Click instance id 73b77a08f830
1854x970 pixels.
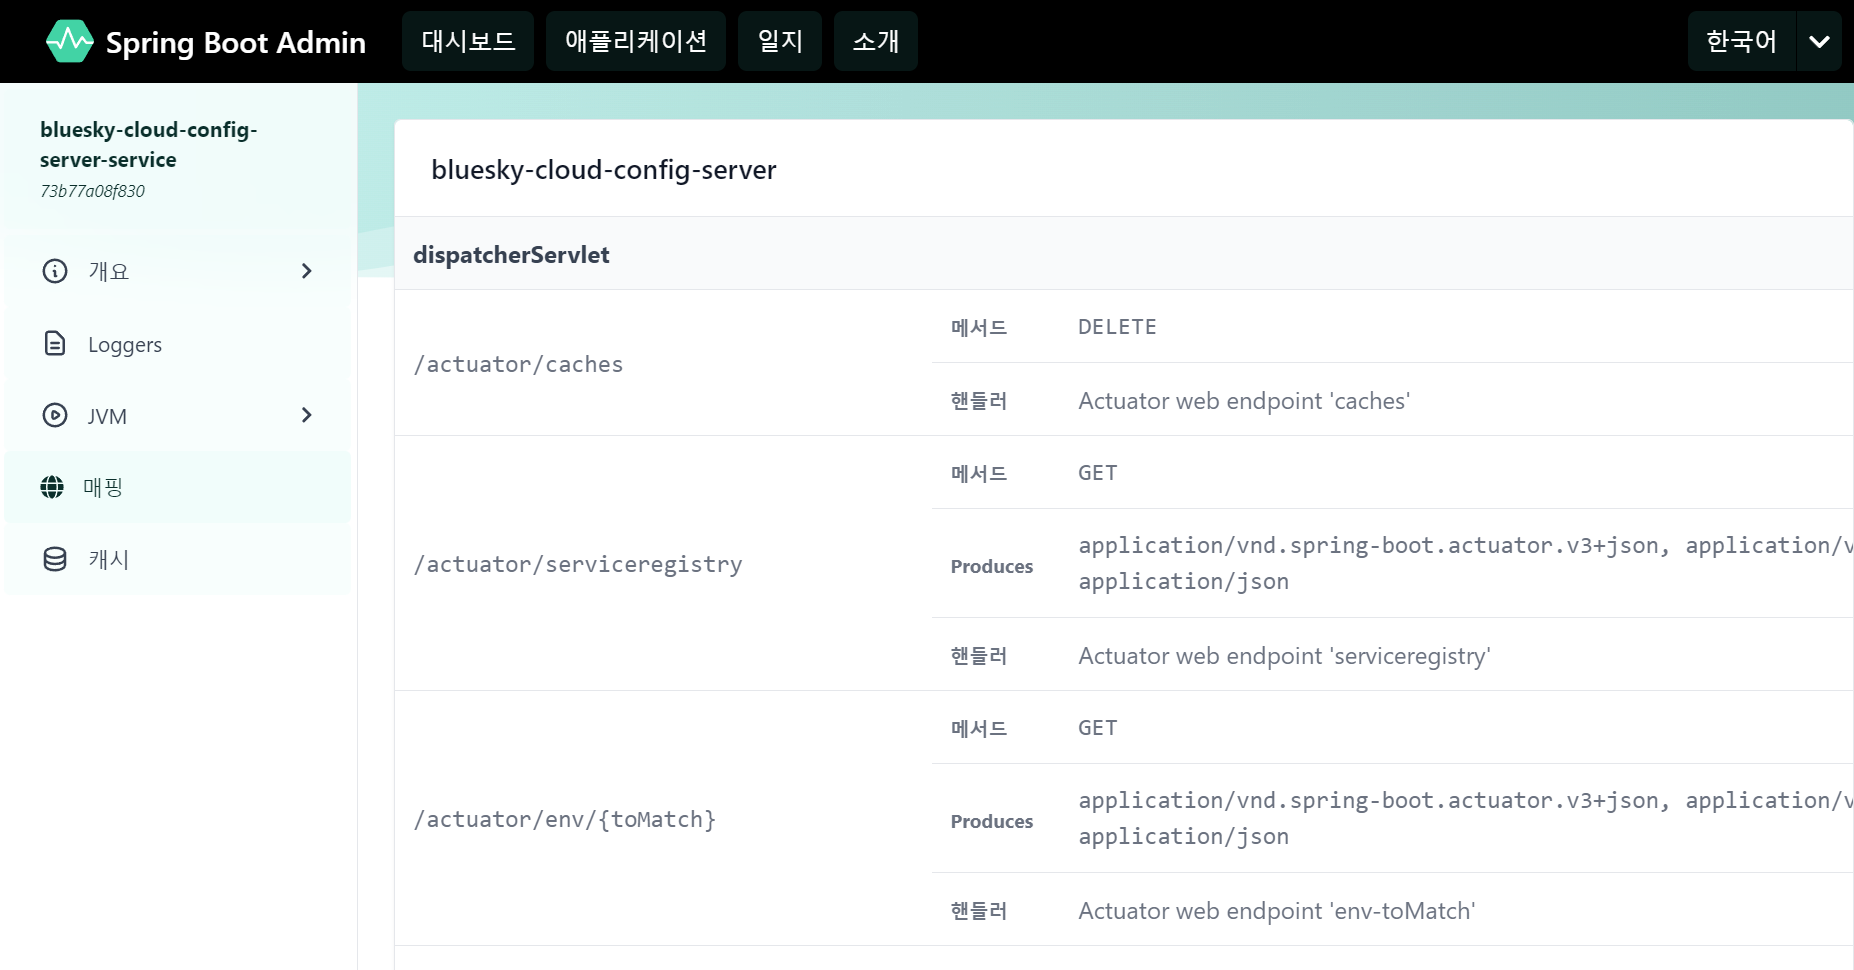tap(92, 191)
